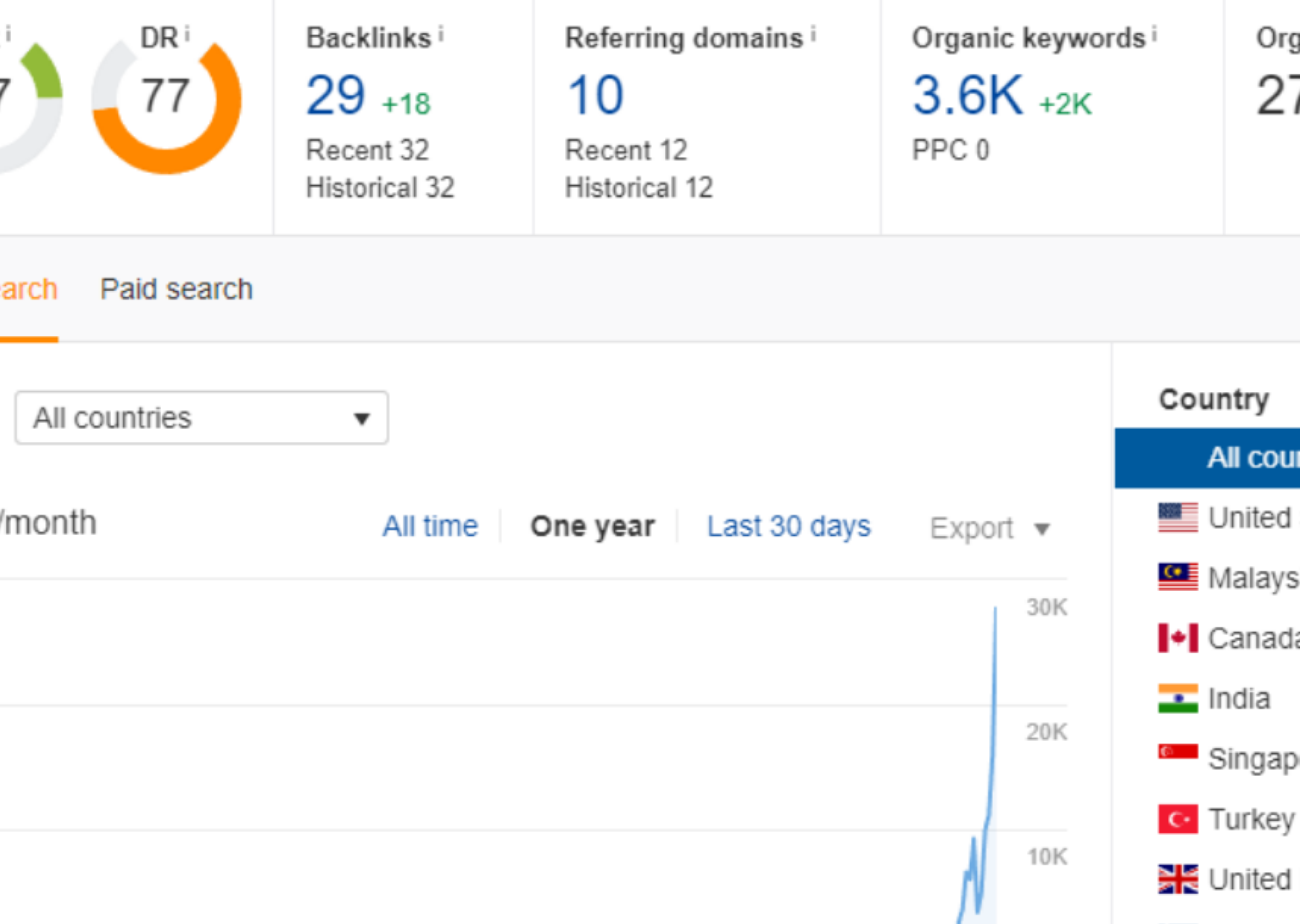Click the 20K axis label on chart
This screenshot has width=1300, height=924.
1047,733
